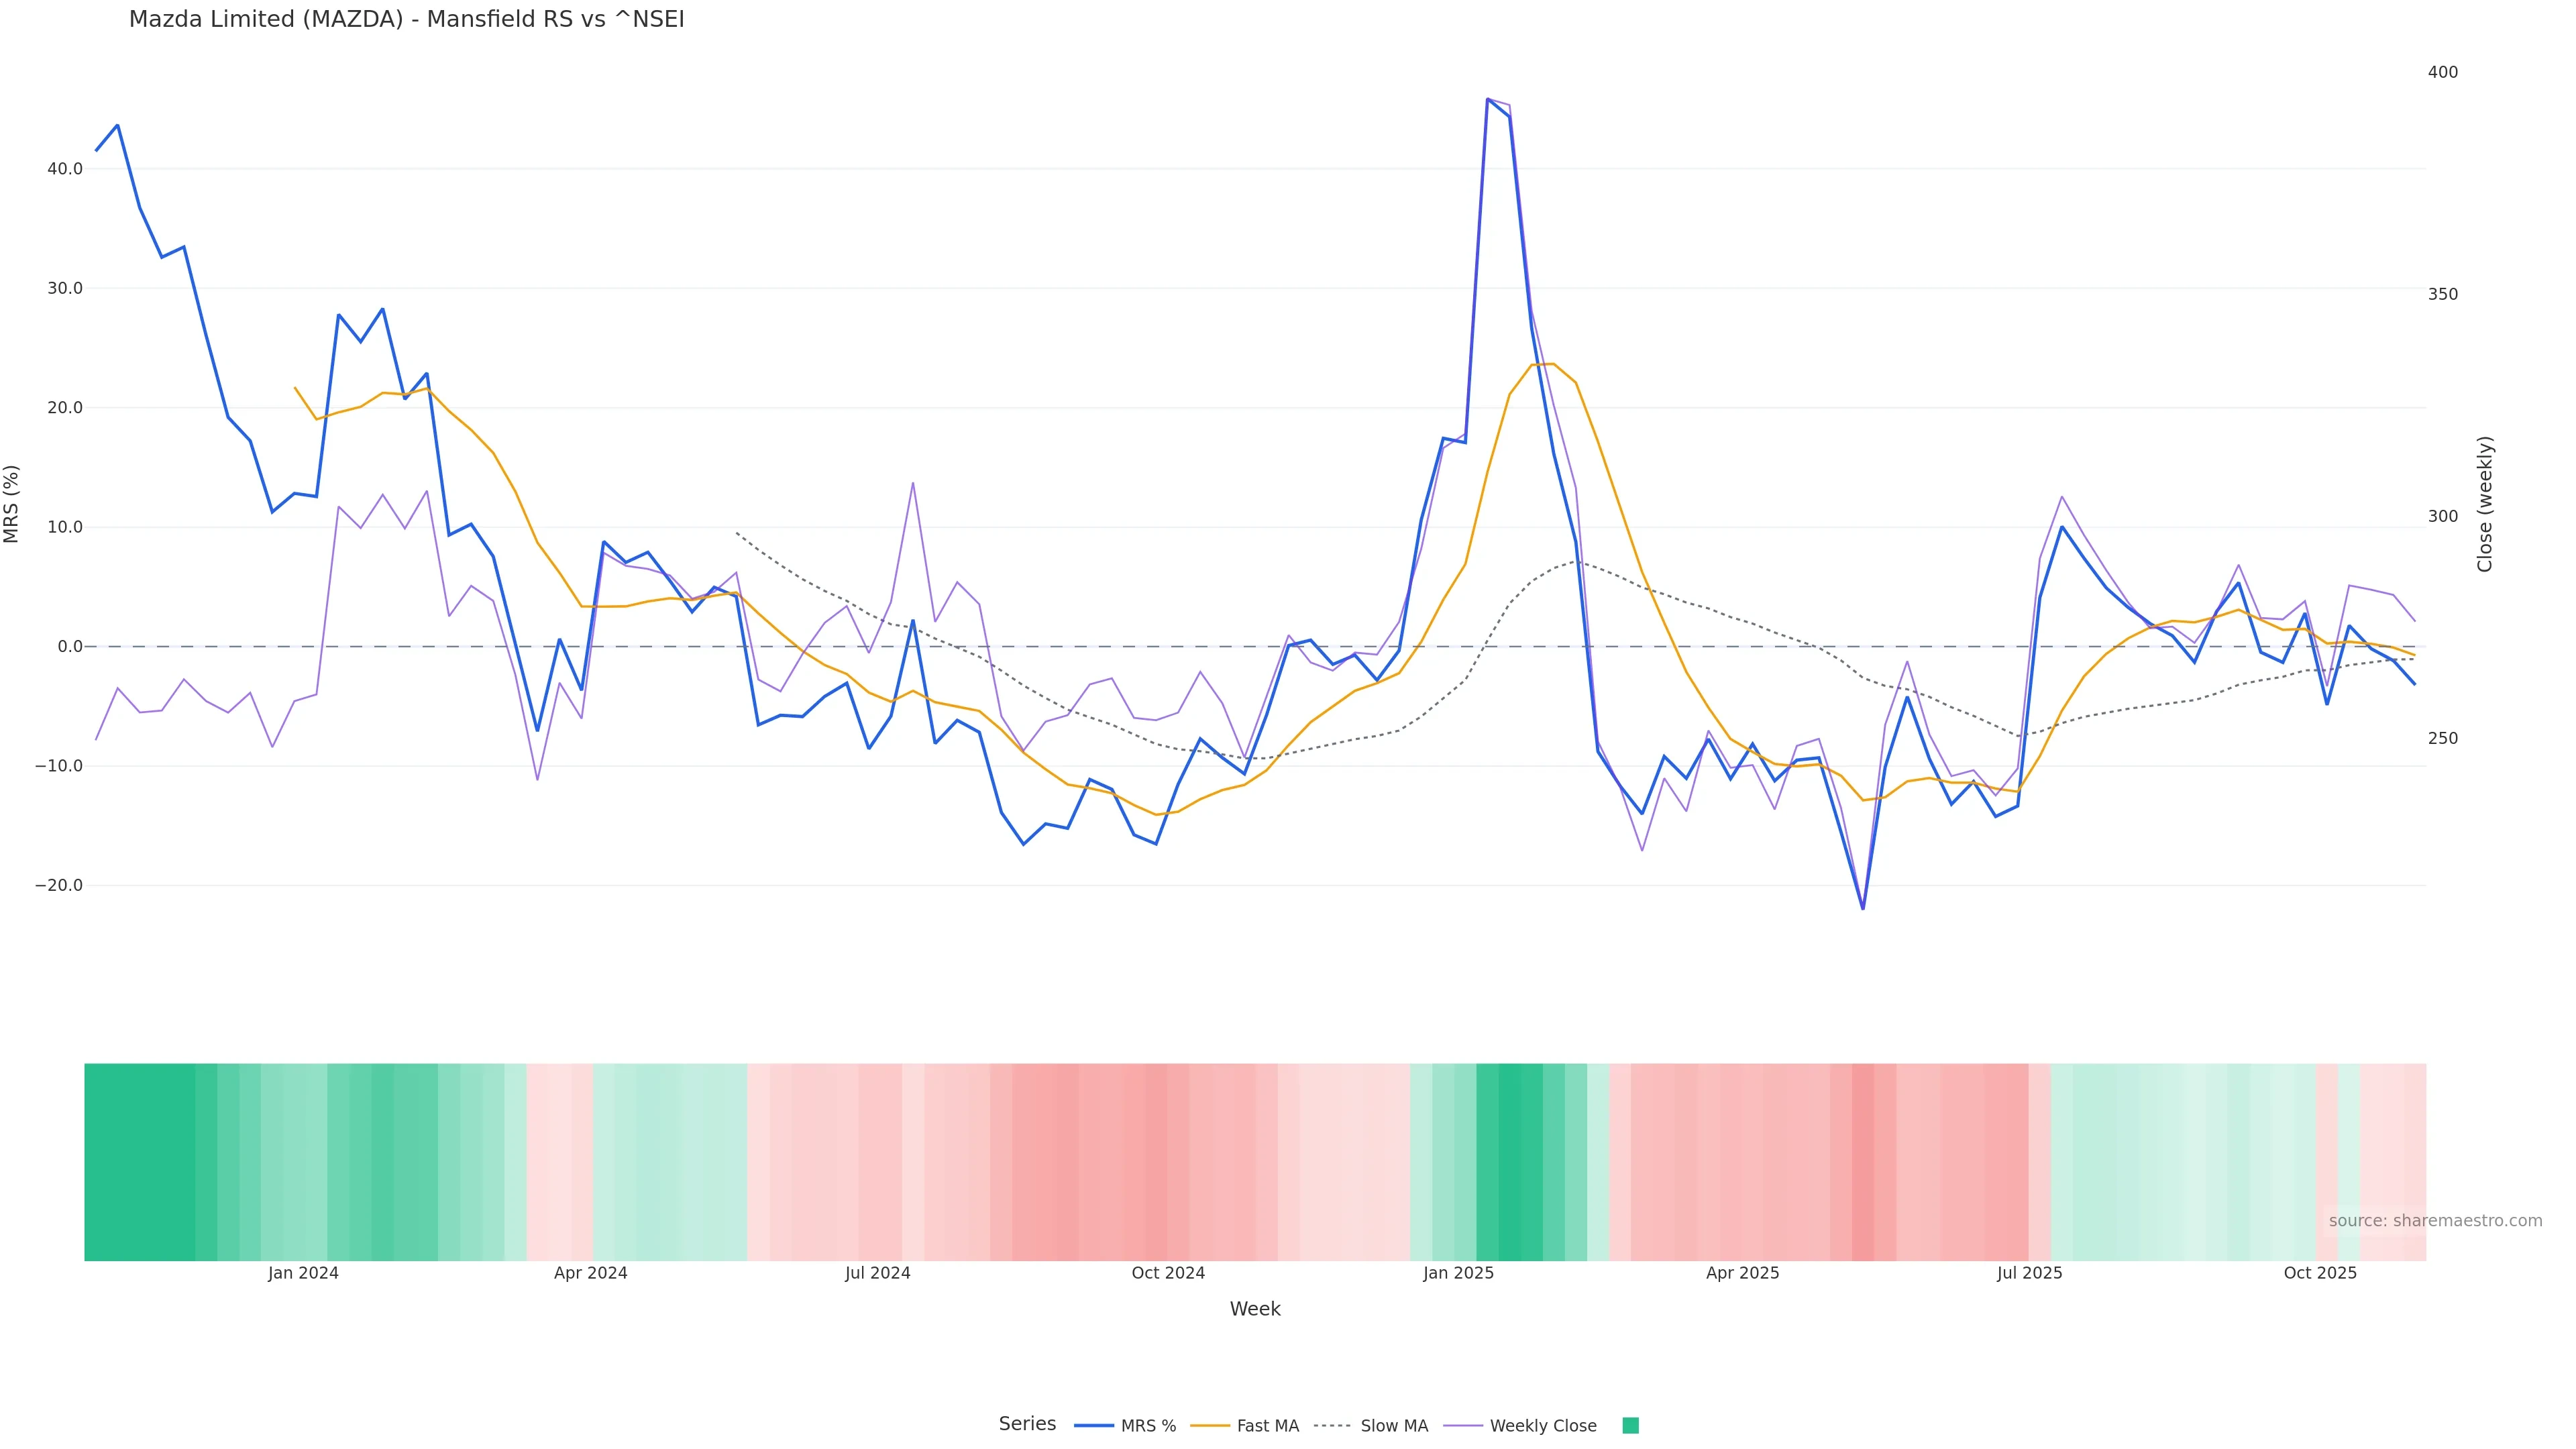Click the Series legend title
This screenshot has width=2576, height=1449.
[x=1027, y=1424]
